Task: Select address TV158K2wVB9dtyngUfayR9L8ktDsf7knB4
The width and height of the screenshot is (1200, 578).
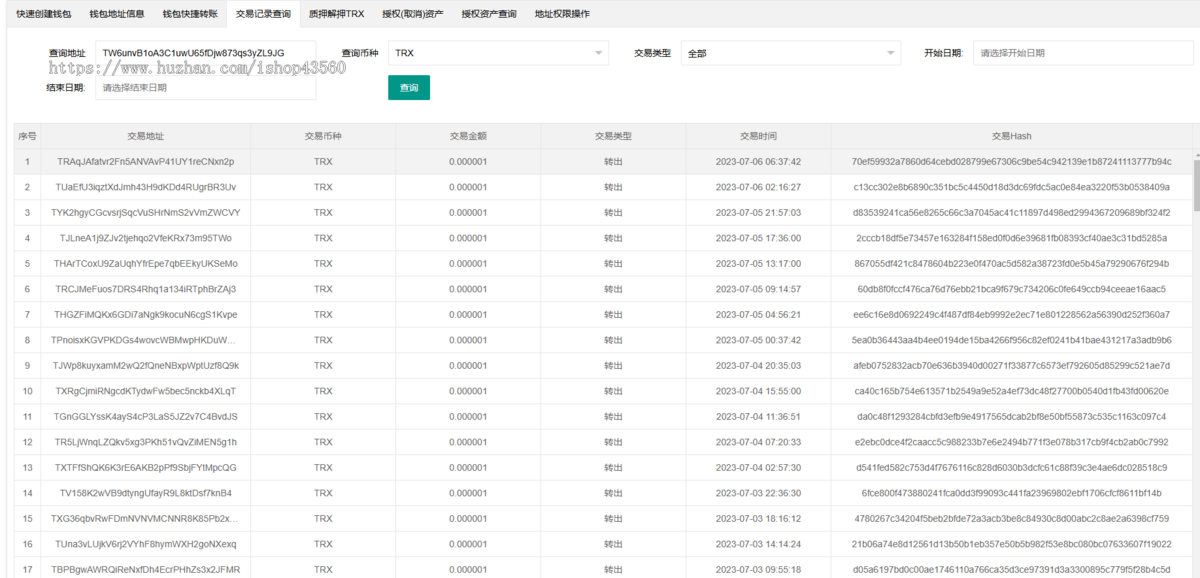Action: (x=146, y=493)
